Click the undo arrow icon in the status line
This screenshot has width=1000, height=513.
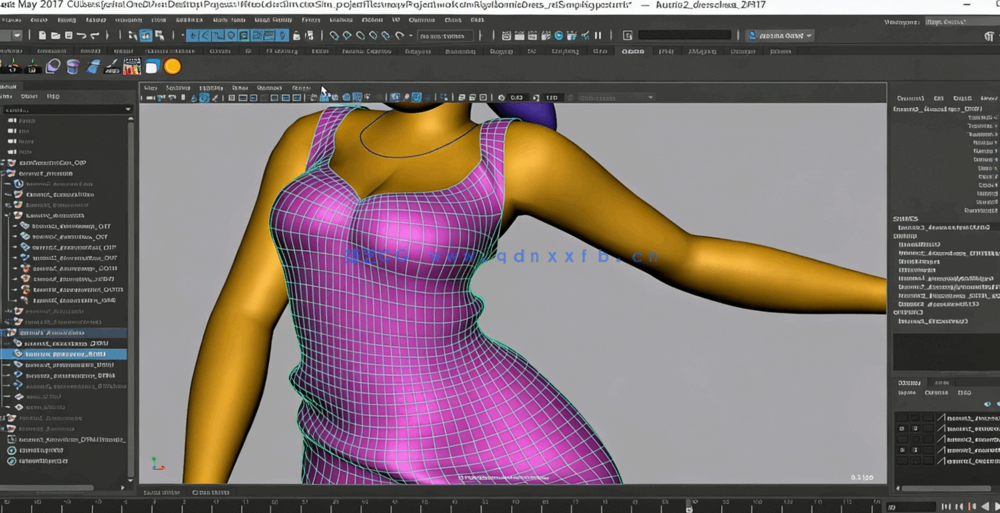(x=82, y=36)
